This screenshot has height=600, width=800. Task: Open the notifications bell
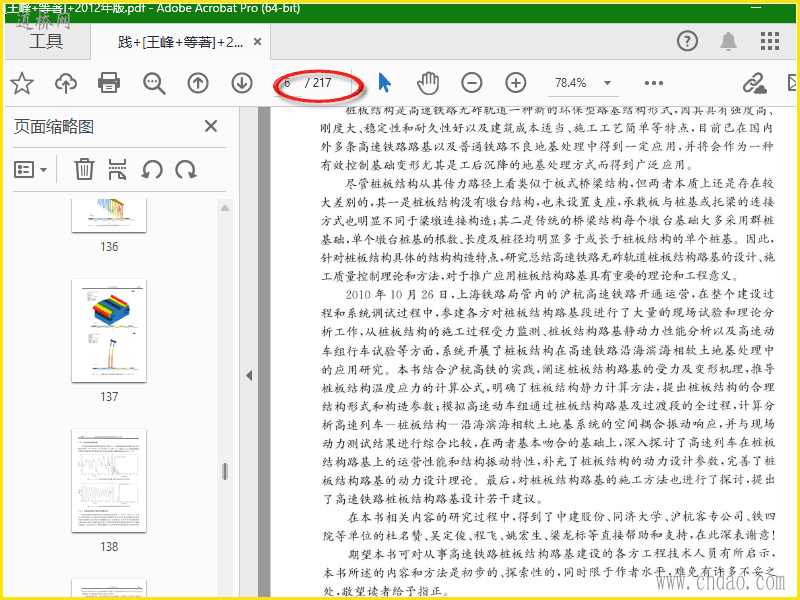coord(728,41)
